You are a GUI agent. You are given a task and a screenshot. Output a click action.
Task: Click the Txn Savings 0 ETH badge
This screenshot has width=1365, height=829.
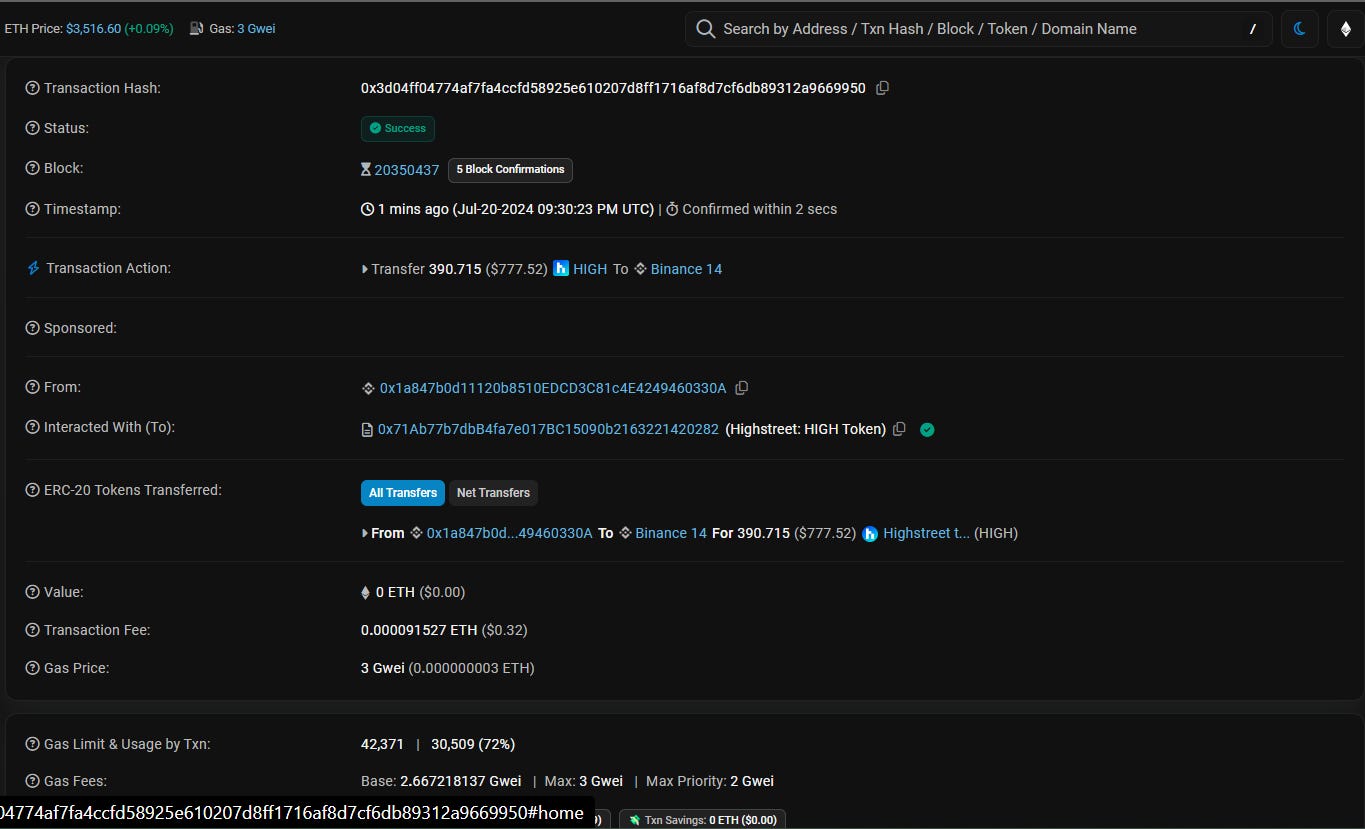[702, 820]
